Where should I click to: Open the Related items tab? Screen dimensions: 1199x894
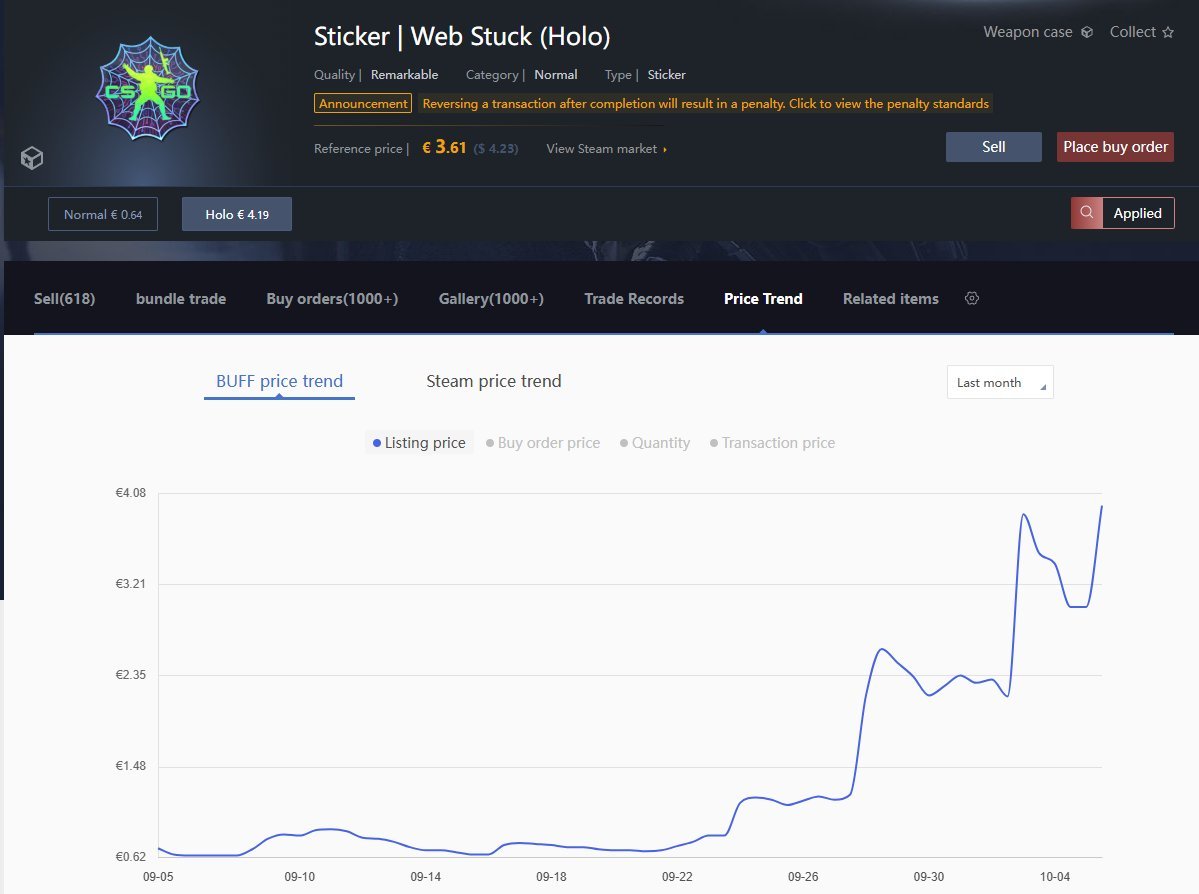(x=890, y=298)
